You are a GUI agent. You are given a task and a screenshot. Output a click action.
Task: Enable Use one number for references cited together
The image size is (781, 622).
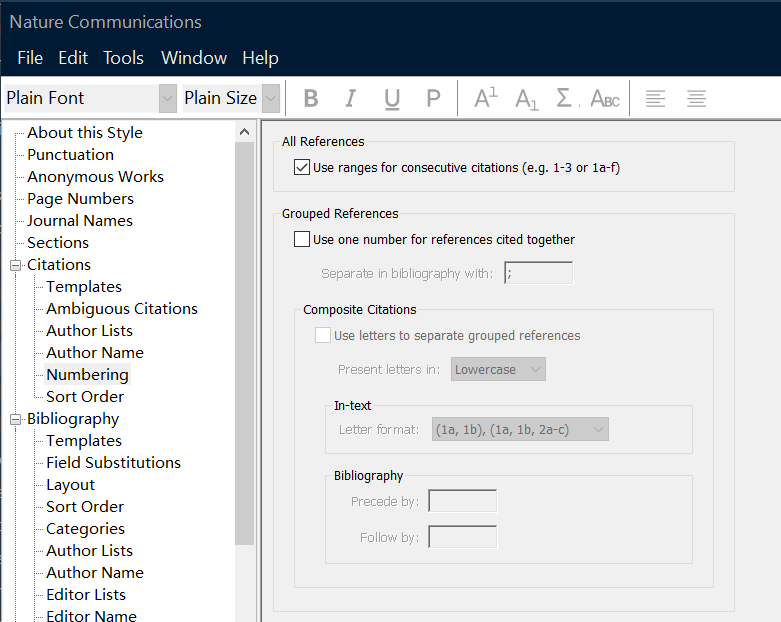[302, 239]
